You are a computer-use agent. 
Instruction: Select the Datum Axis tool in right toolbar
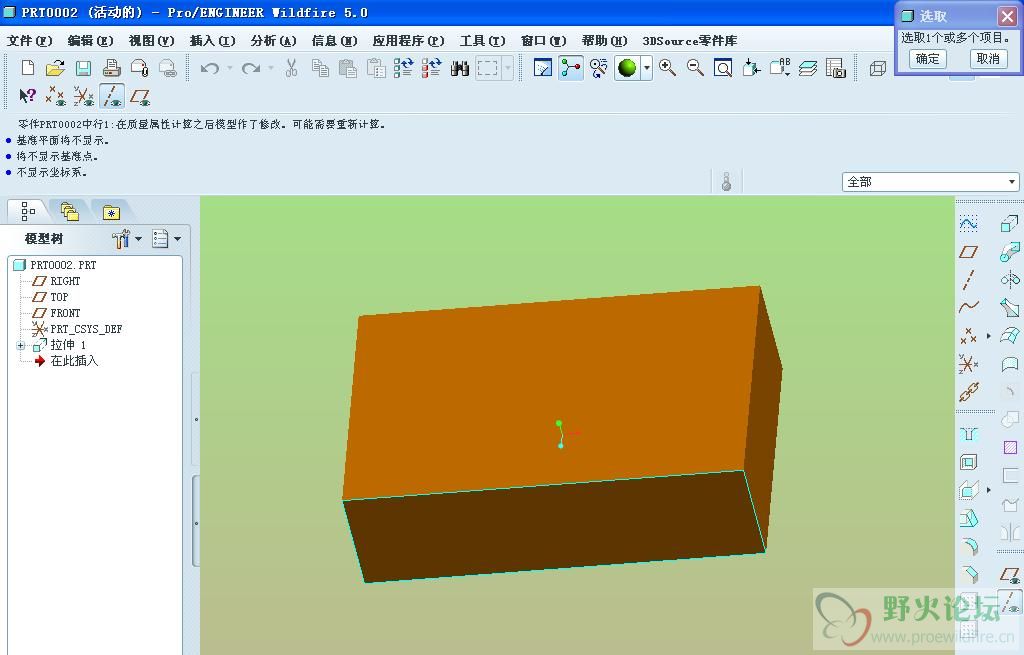click(968, 280)
